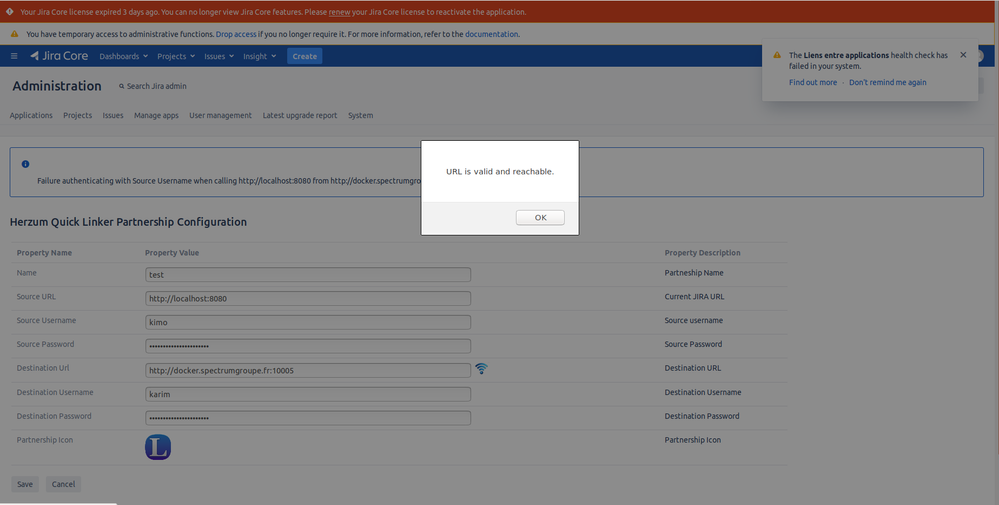Click the Property Name column header
Screen dimensions: 999x505
point(44,253)
